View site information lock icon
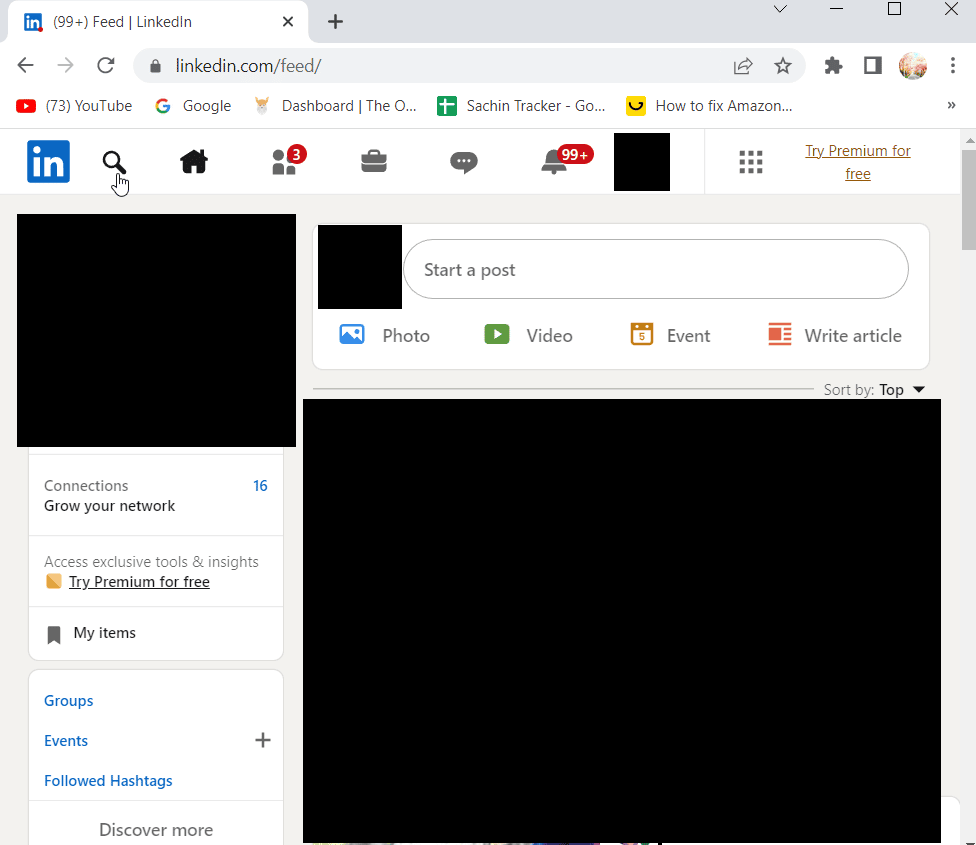Viewport: 976px width, 845px height. [x=156, y=66]
